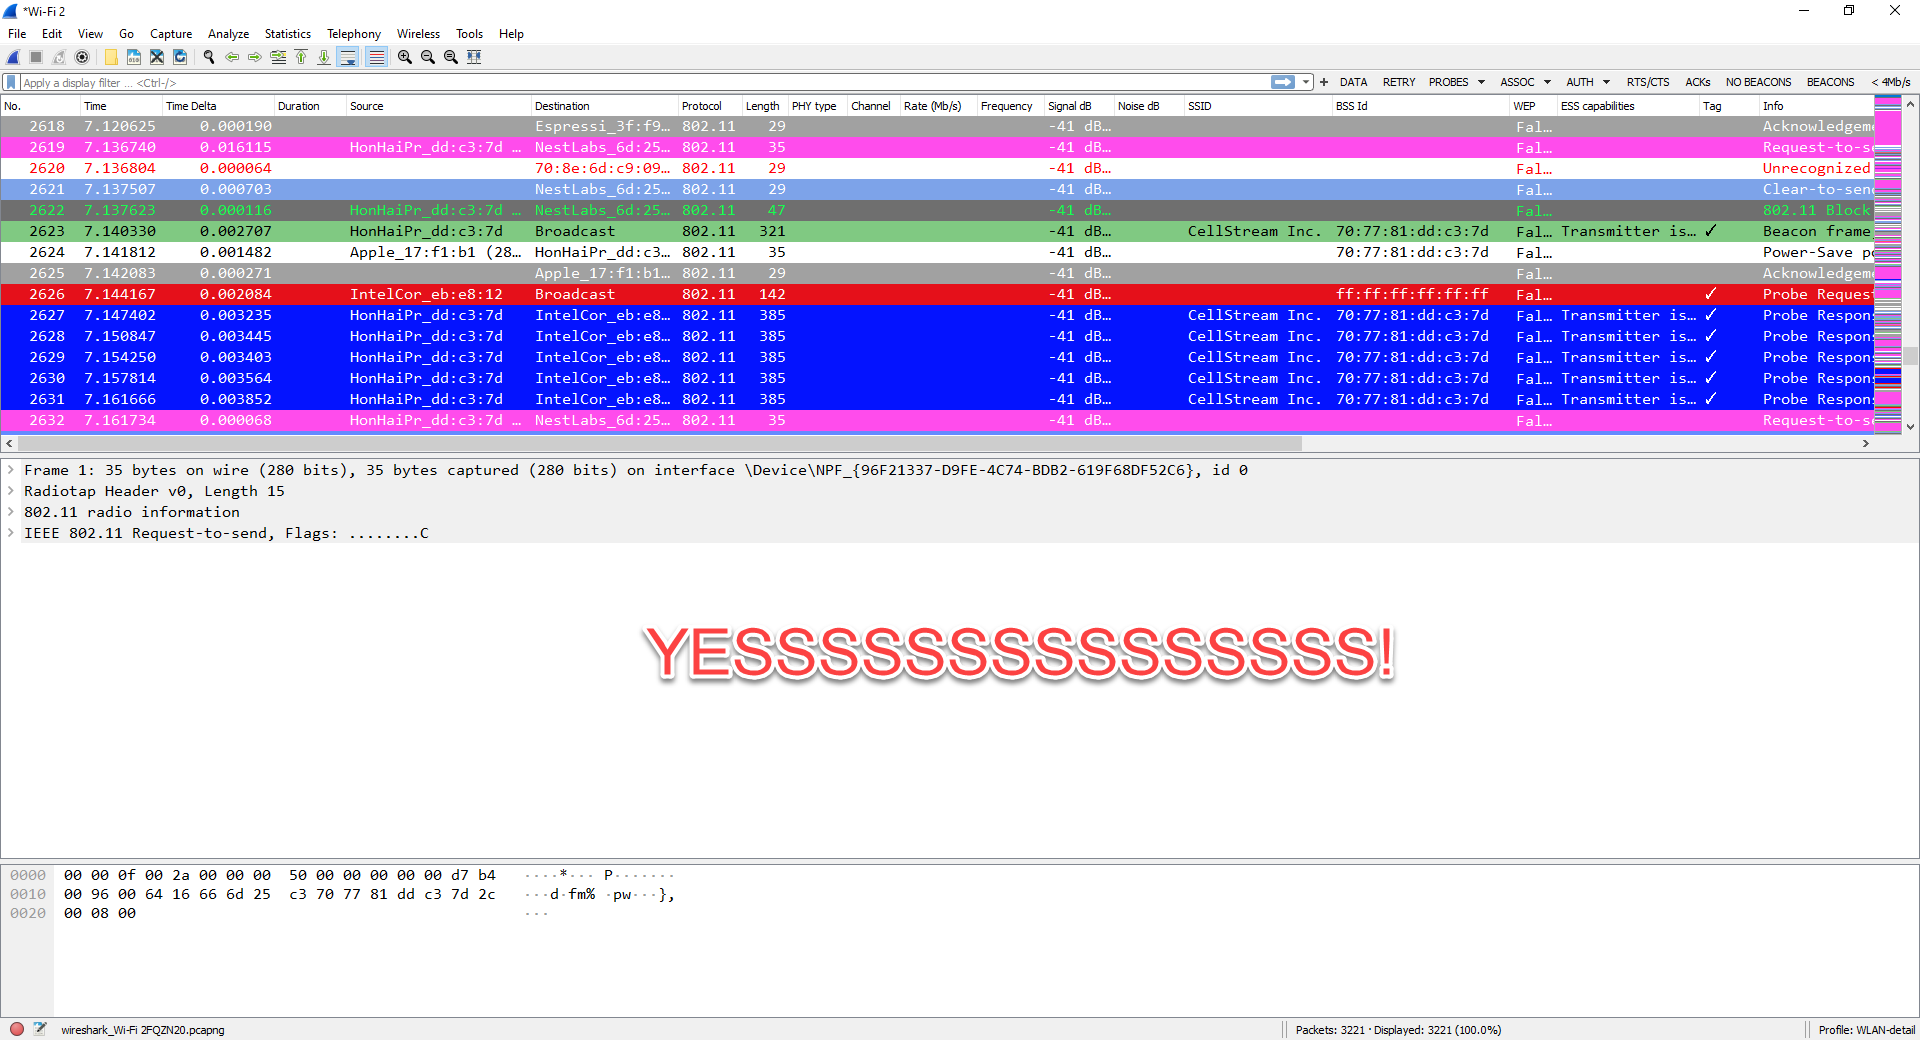1920x1040 pixels.
Task: Click the open capture file folder icon
Action: (x=111, y=57)
